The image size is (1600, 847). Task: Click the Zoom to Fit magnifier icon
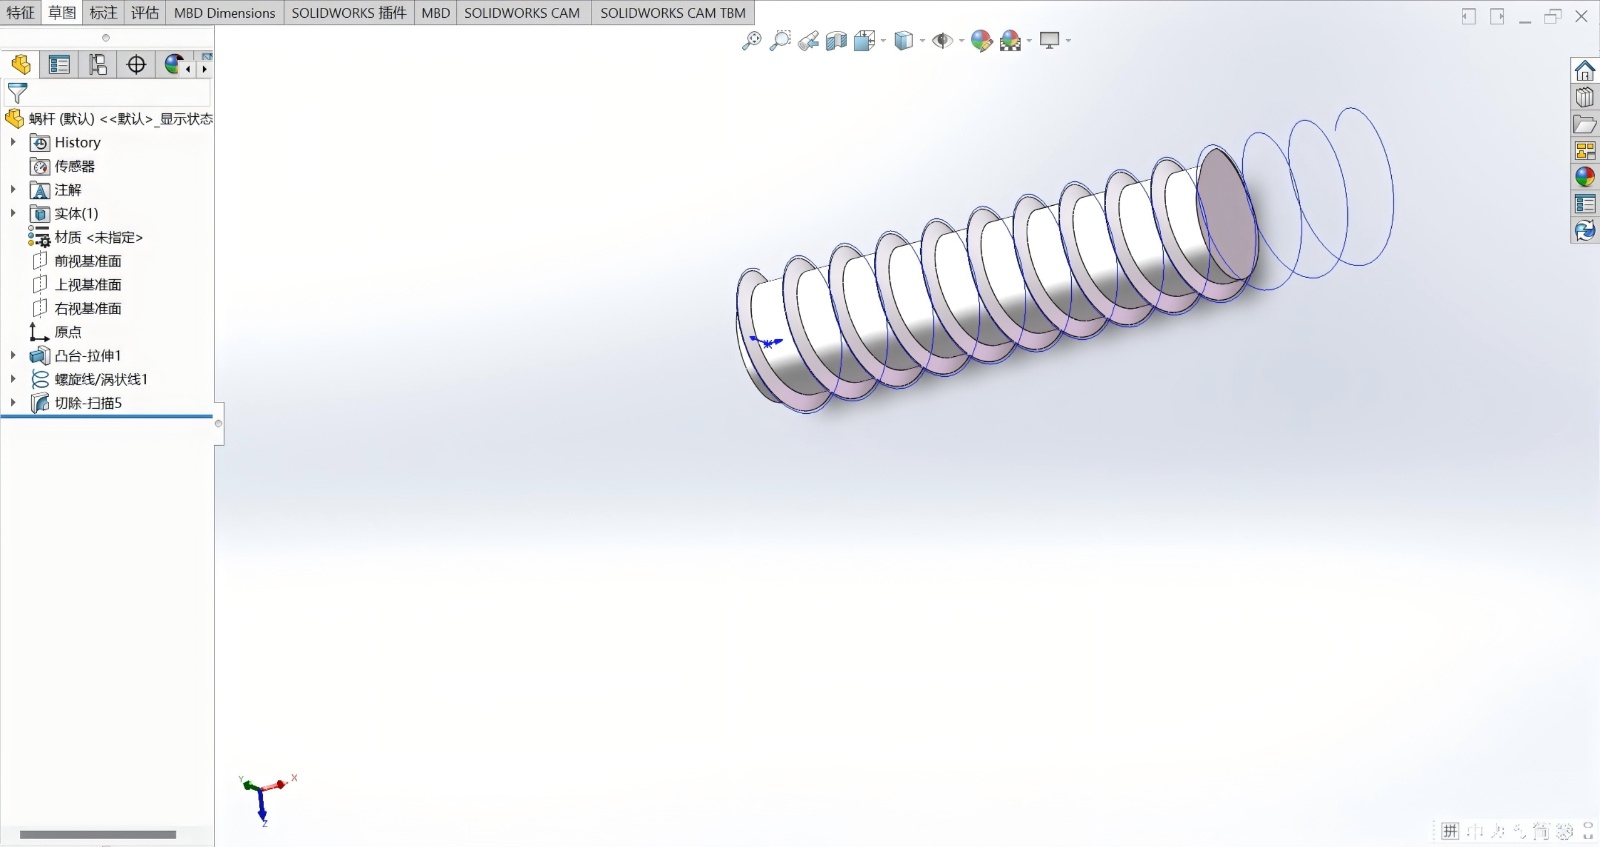(751, 41)
